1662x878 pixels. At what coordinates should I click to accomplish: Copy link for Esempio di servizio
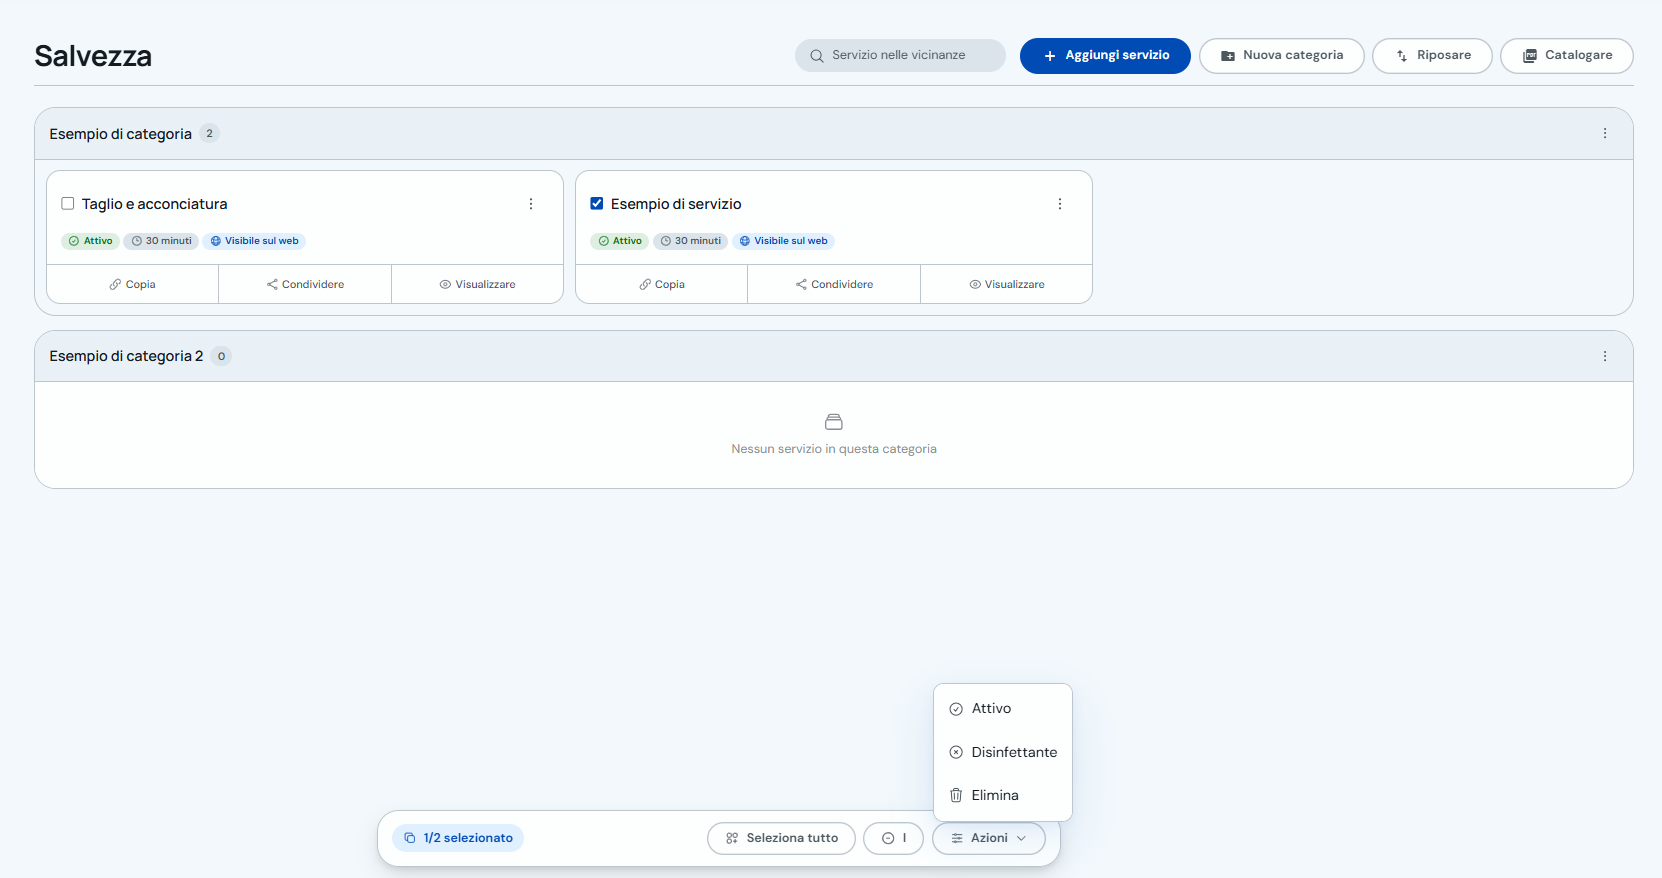[x=662, y=284]
